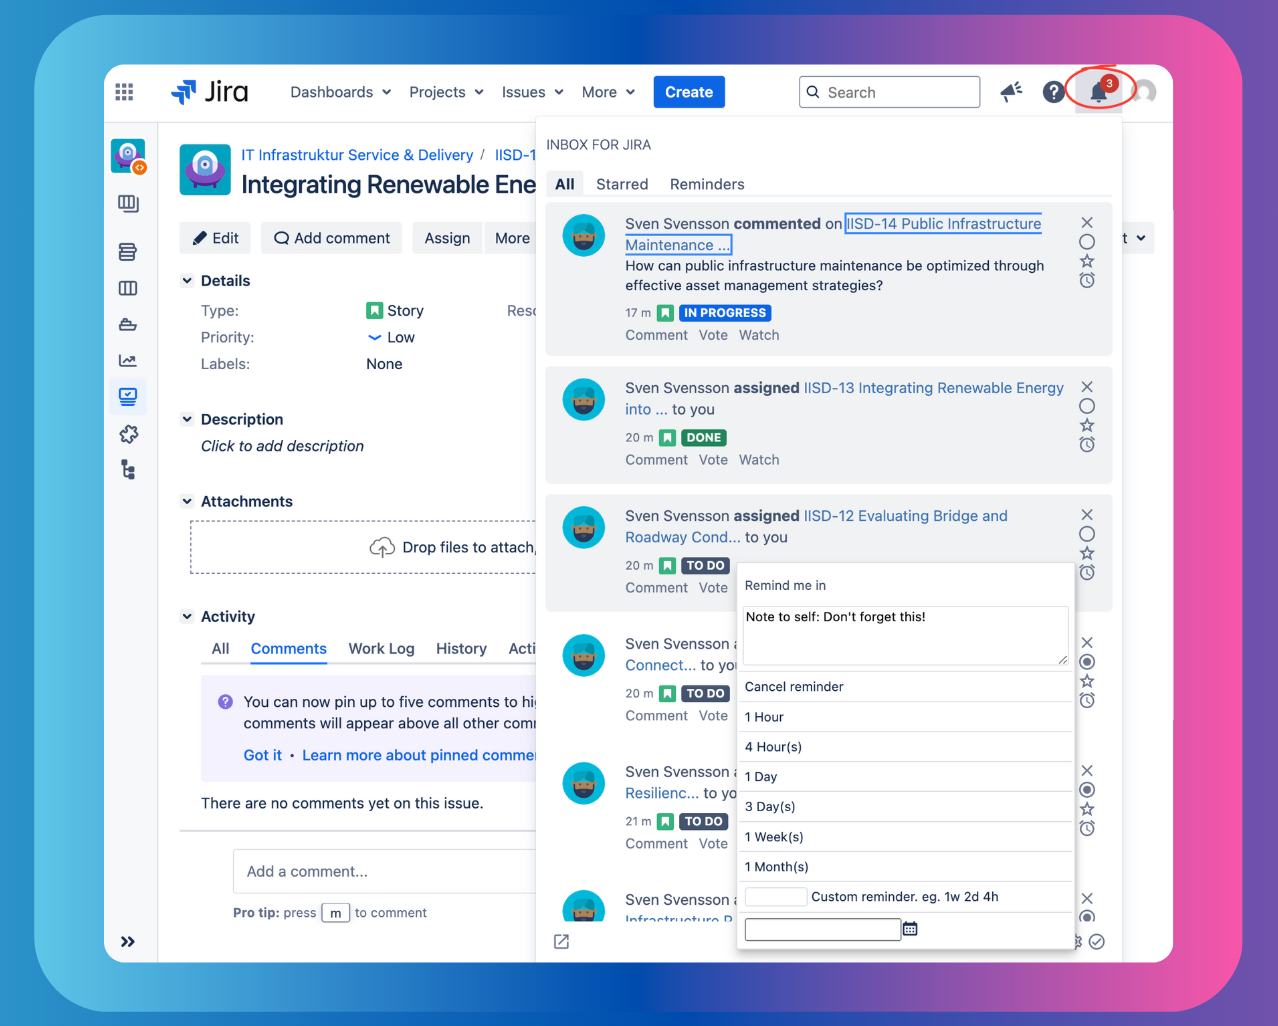Select the Work Log activity tab

pyautogui.click(x=381, y=649)
